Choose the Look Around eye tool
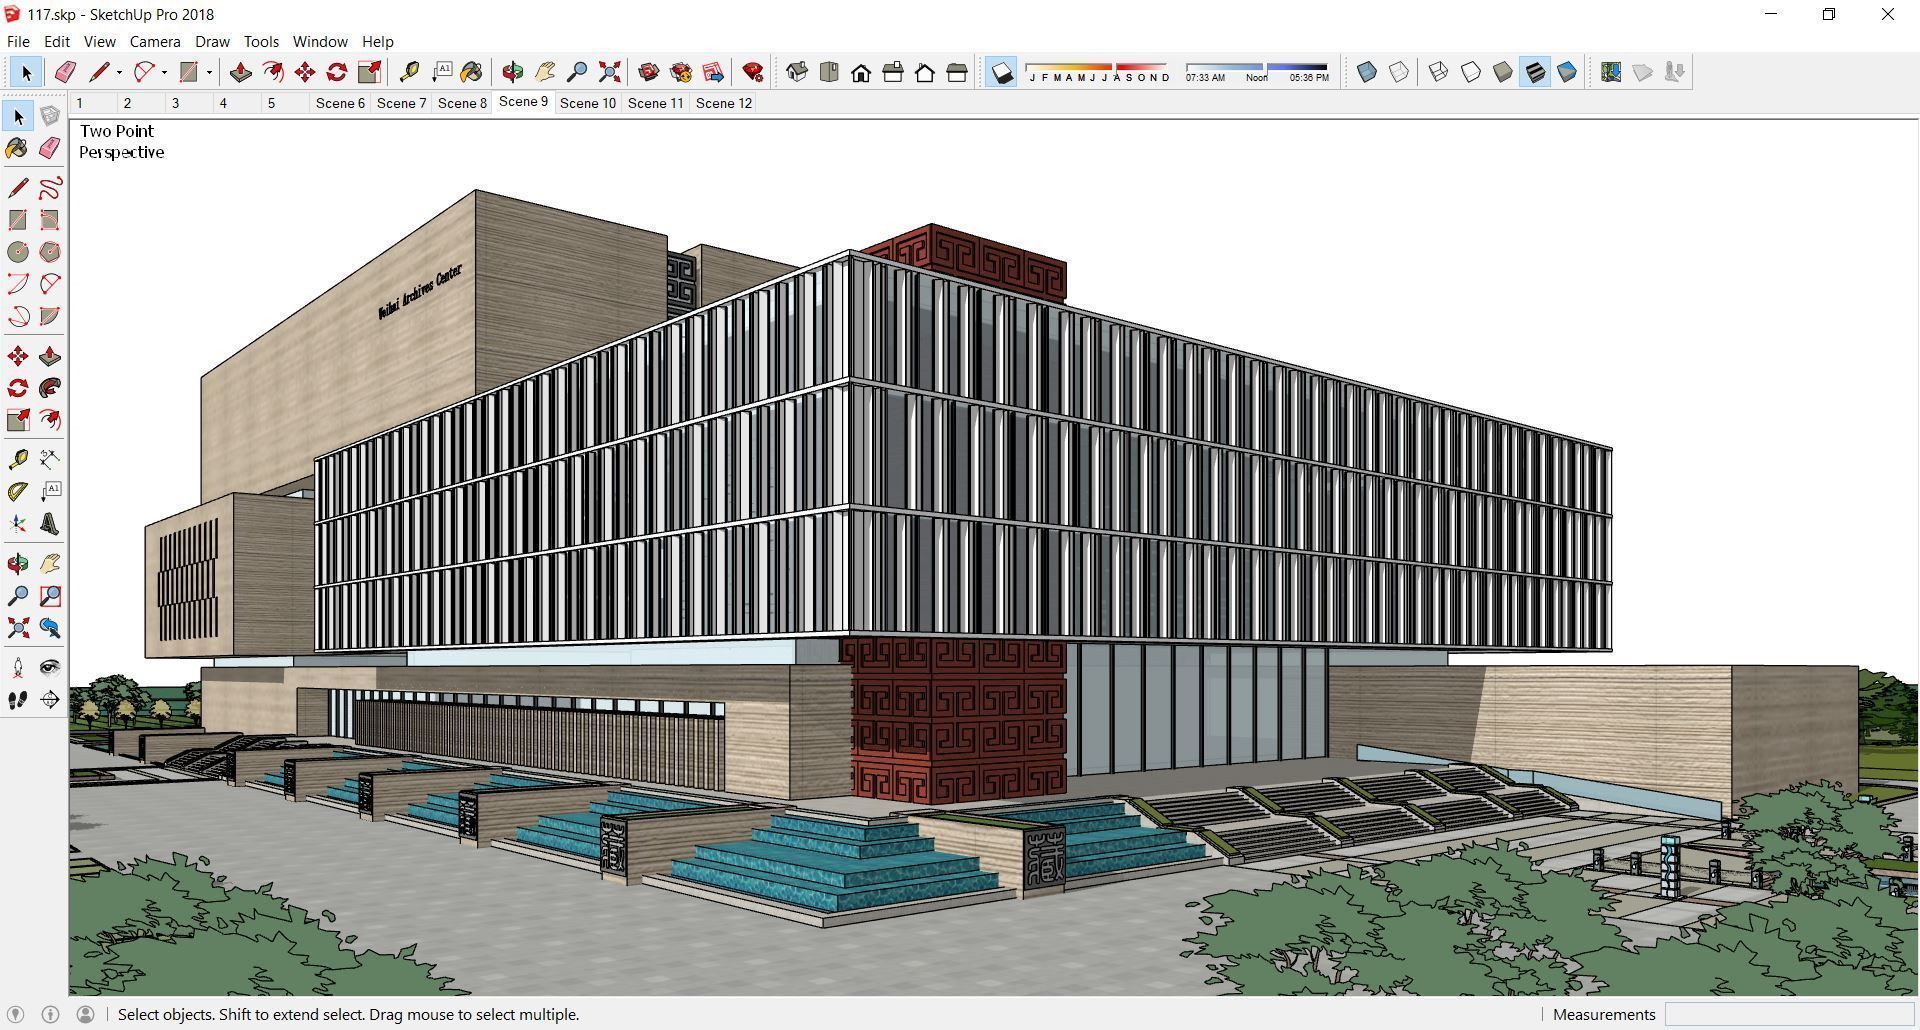This screenshot has width=1920, height=1030. tap(50, 668)
